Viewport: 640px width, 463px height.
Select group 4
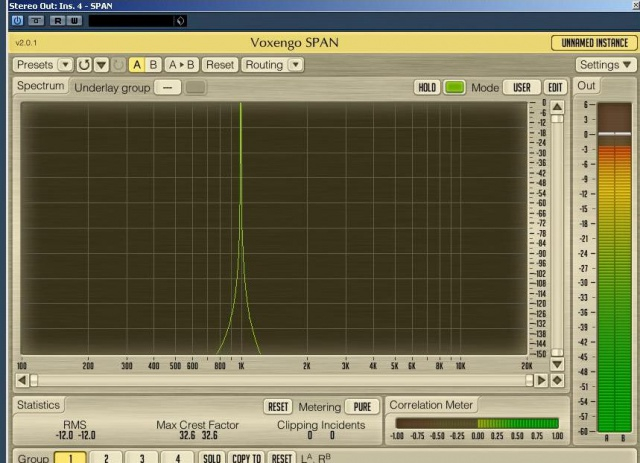(178, 458)
